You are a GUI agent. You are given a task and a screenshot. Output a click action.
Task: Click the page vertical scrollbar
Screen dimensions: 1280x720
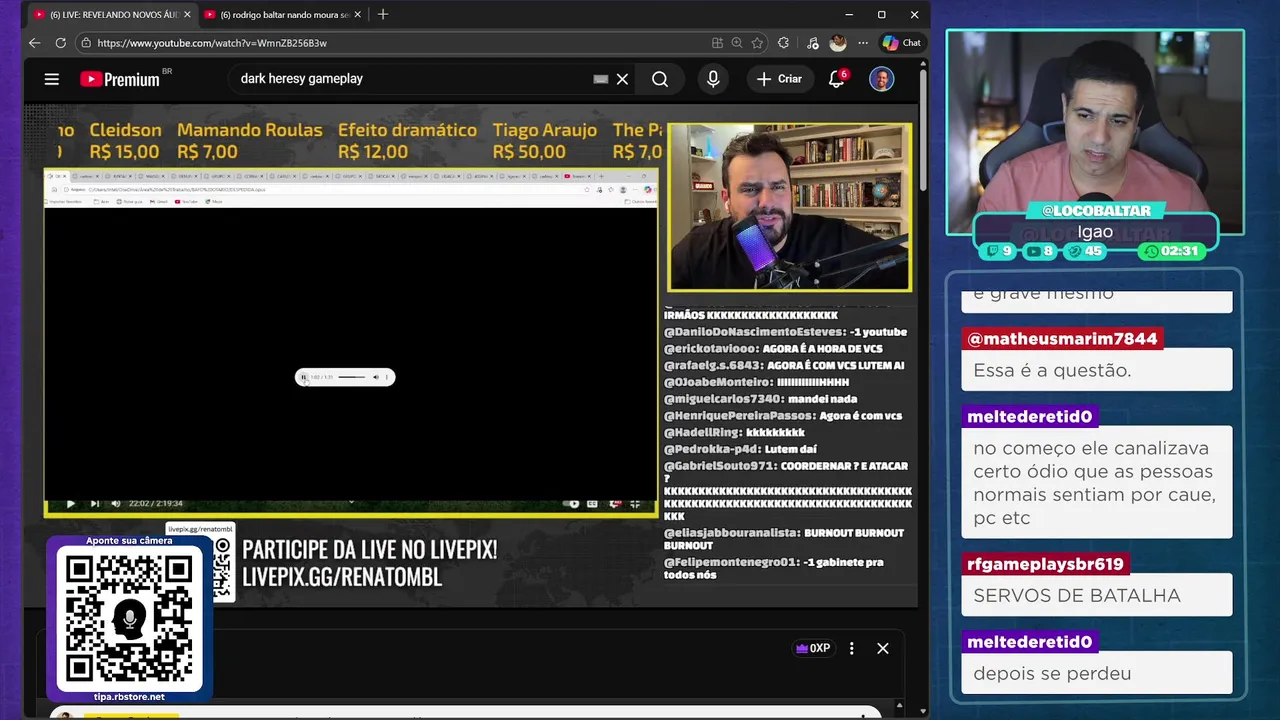pyautogui.click(x=924, y=130)
